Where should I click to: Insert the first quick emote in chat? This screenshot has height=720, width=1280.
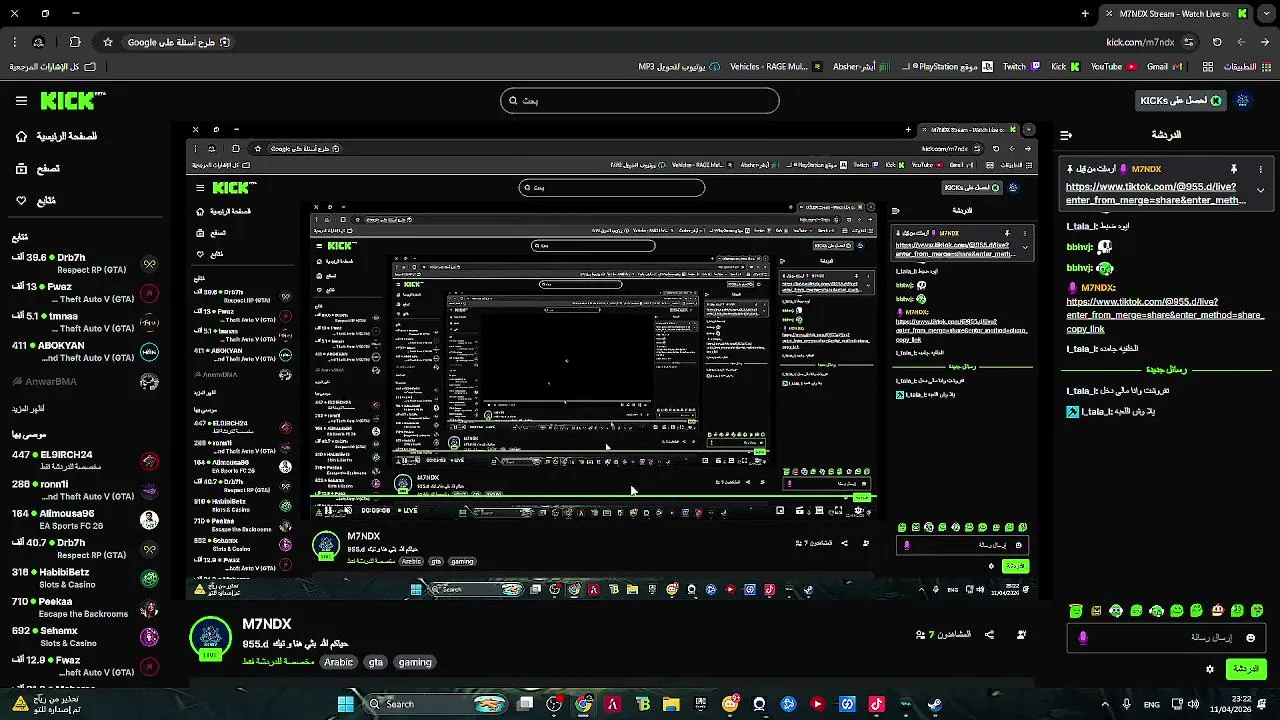(x=1076, y=610)
